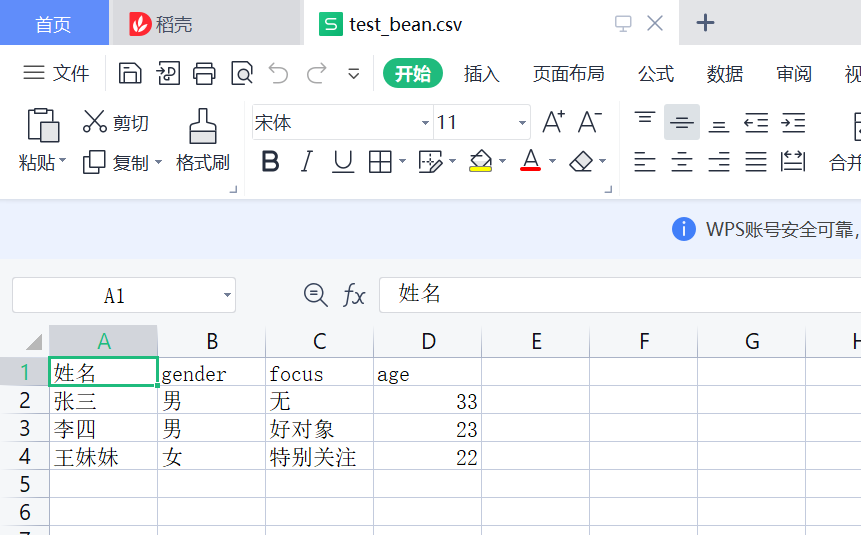Open 复制 copy options arrow
This screenshot has height=535, width=861.
click(158, 162)
